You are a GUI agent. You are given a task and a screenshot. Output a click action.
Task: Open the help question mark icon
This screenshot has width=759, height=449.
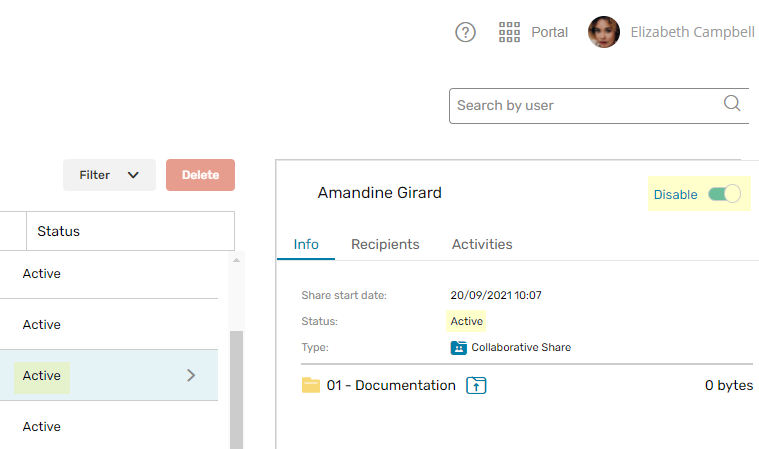(x=465, y=32)
